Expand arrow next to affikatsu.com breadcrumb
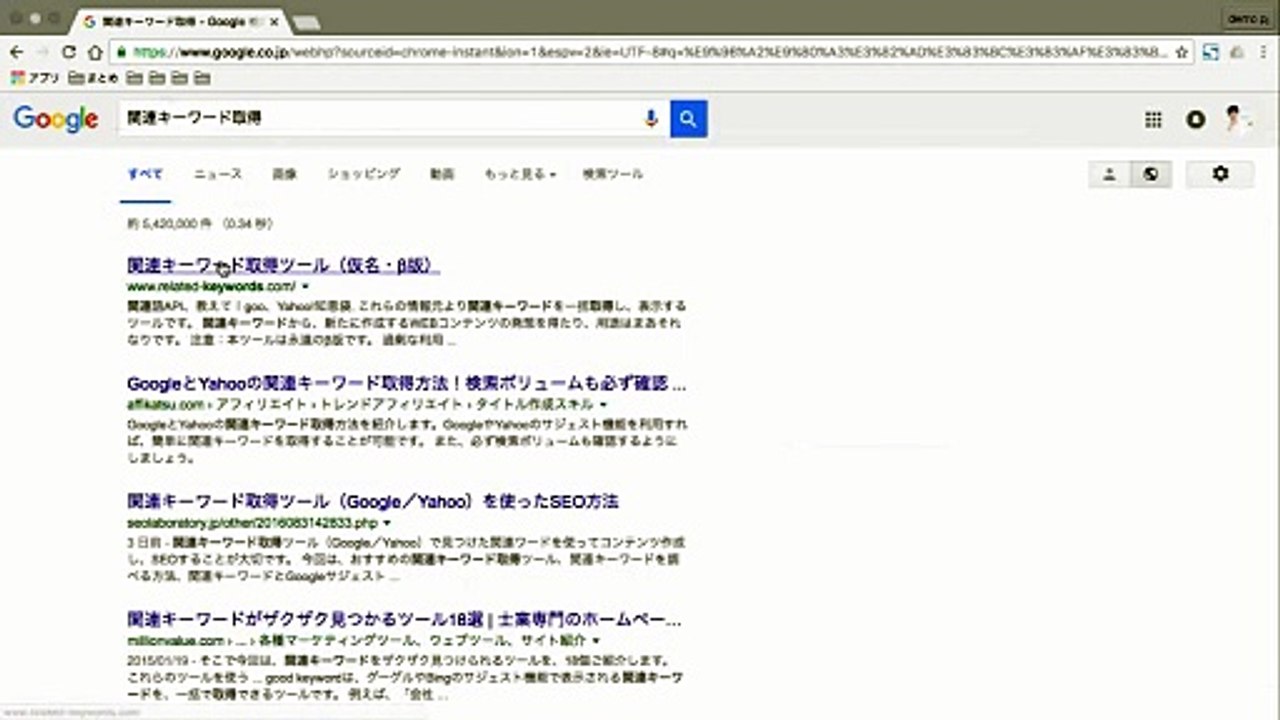Viewport: 1280px width, 720px height. tap(604, 405)
